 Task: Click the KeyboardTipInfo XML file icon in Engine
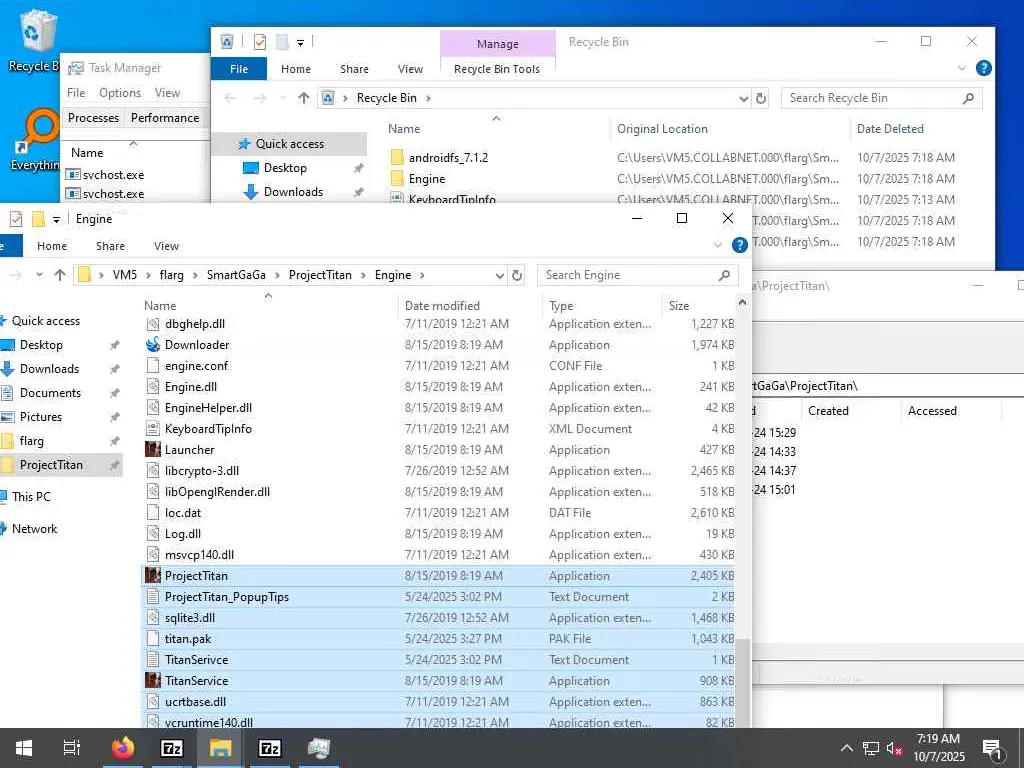(x=153, y=429)
